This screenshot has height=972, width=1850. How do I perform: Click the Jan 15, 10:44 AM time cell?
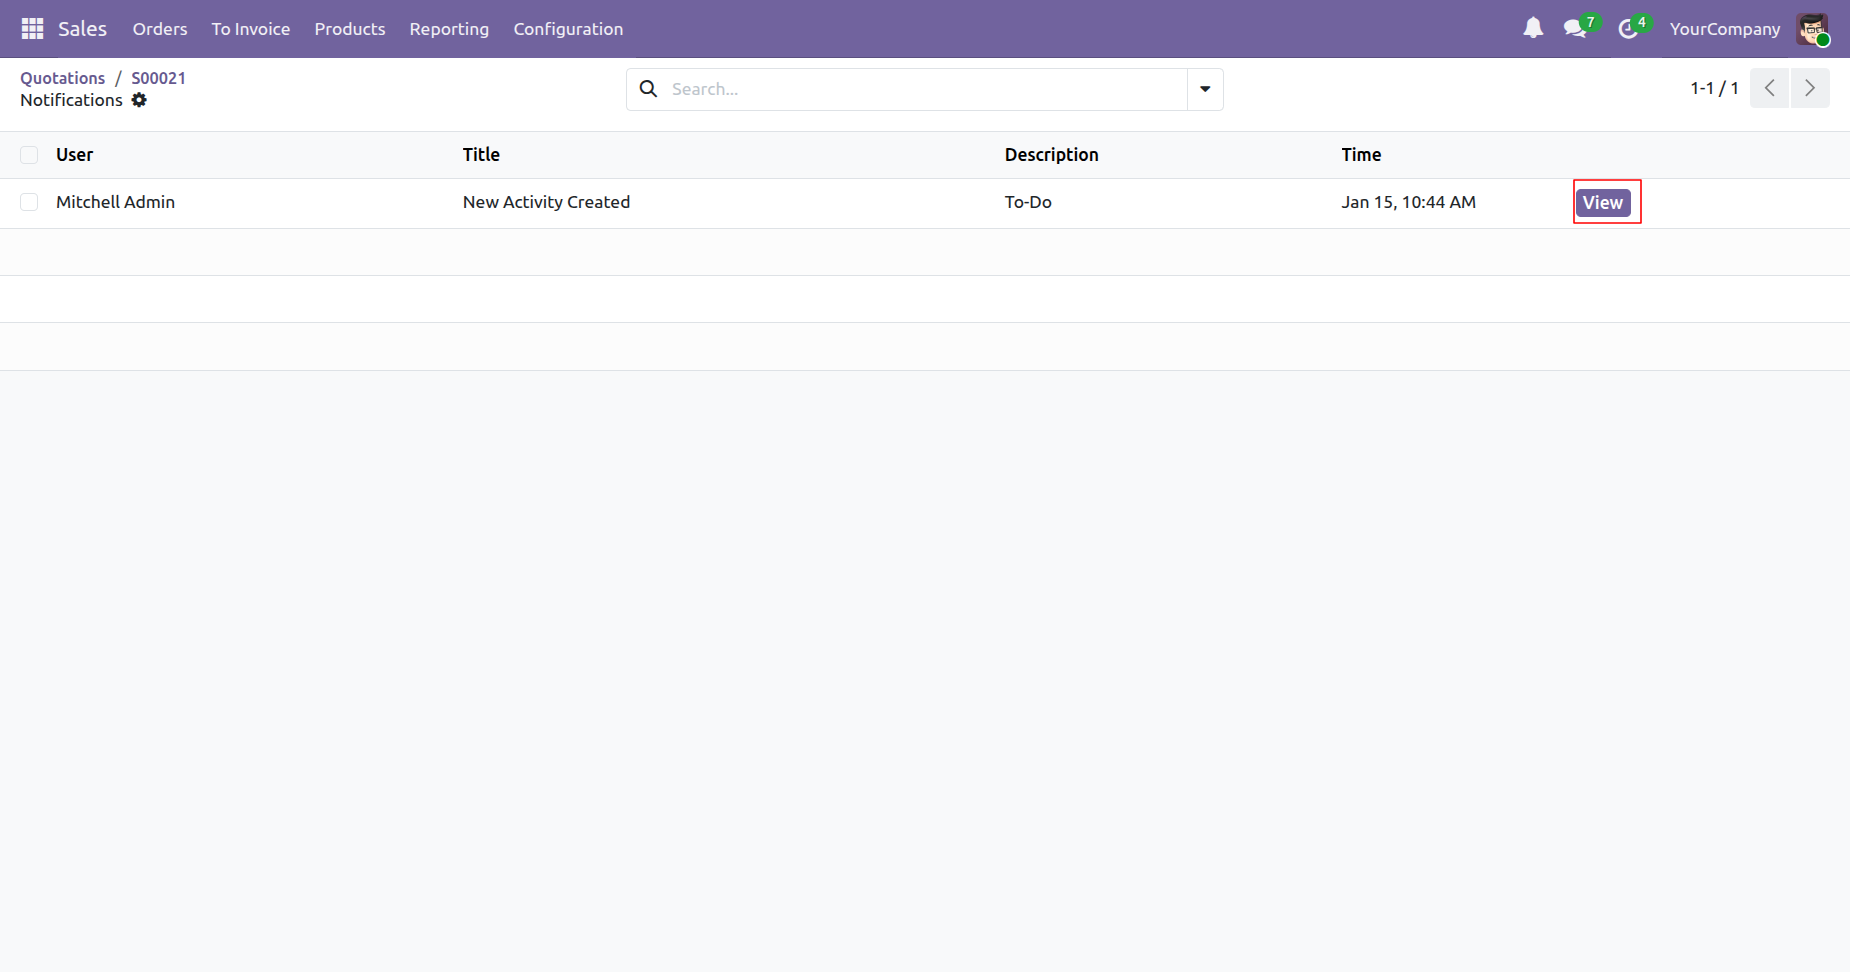point(1408,202)
